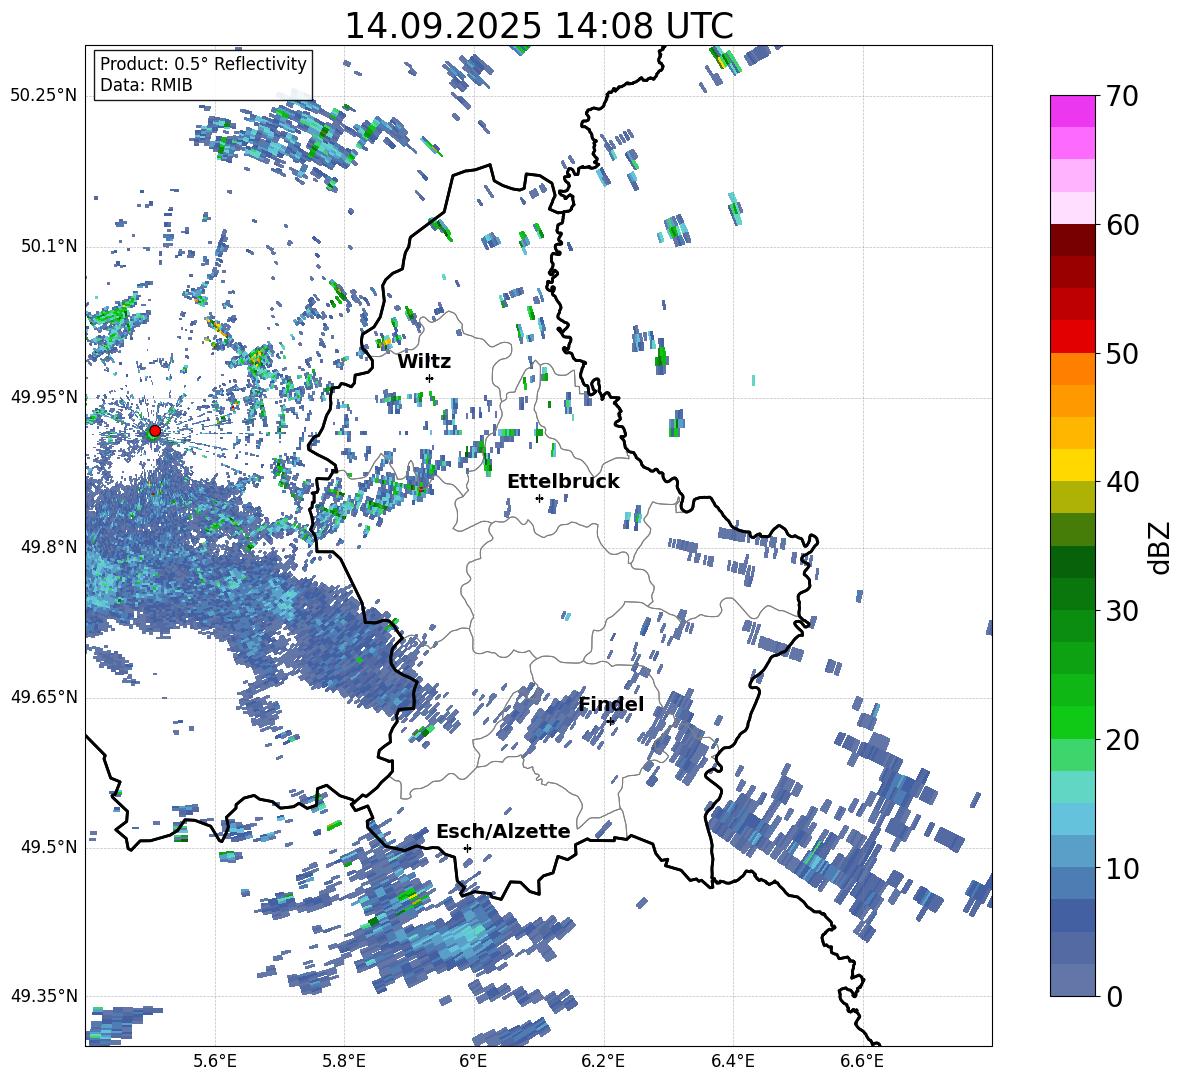Click the 49.65°N latitude label
Screen dimensions: 1184x1081
[x=44, y=697]
